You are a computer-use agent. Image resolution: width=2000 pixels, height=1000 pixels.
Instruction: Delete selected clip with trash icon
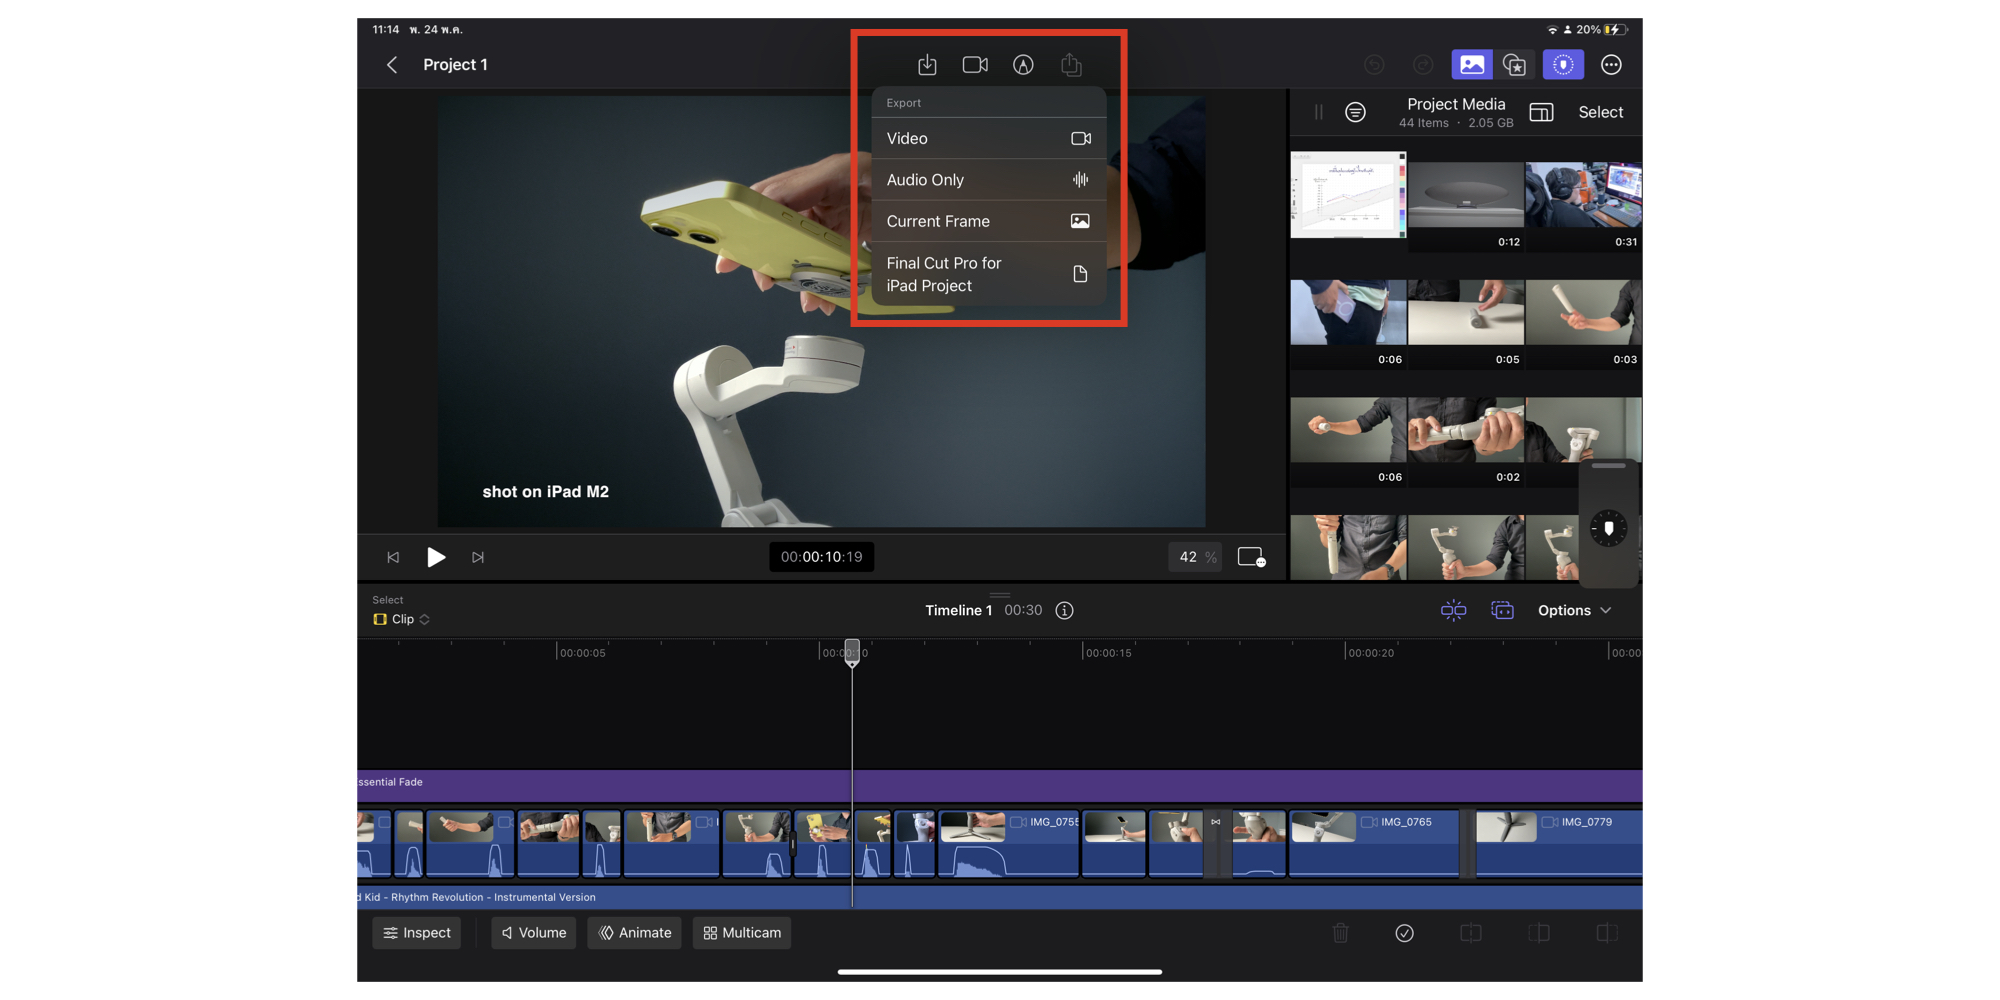pyautogui.click(x=1341, y=933)
